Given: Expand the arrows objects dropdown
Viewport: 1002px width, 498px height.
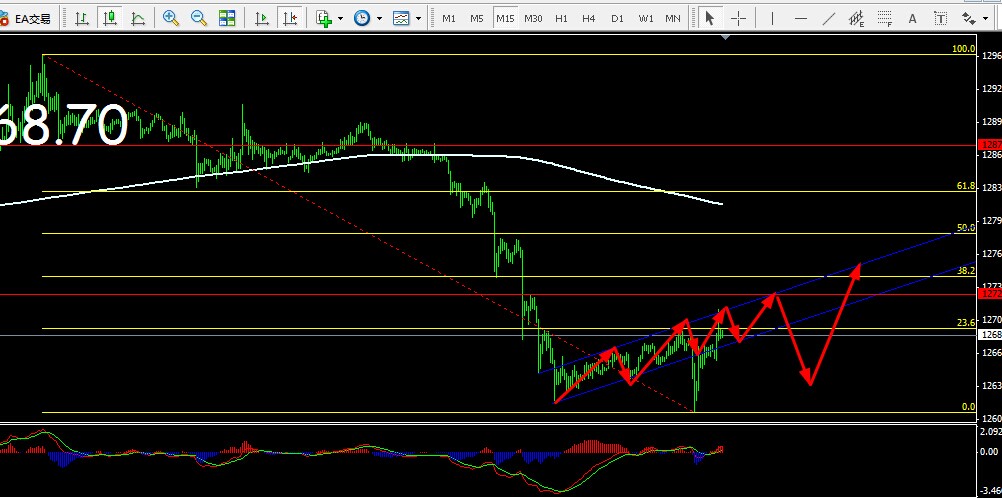Looking at the screenshot, I should coord(983,19).
